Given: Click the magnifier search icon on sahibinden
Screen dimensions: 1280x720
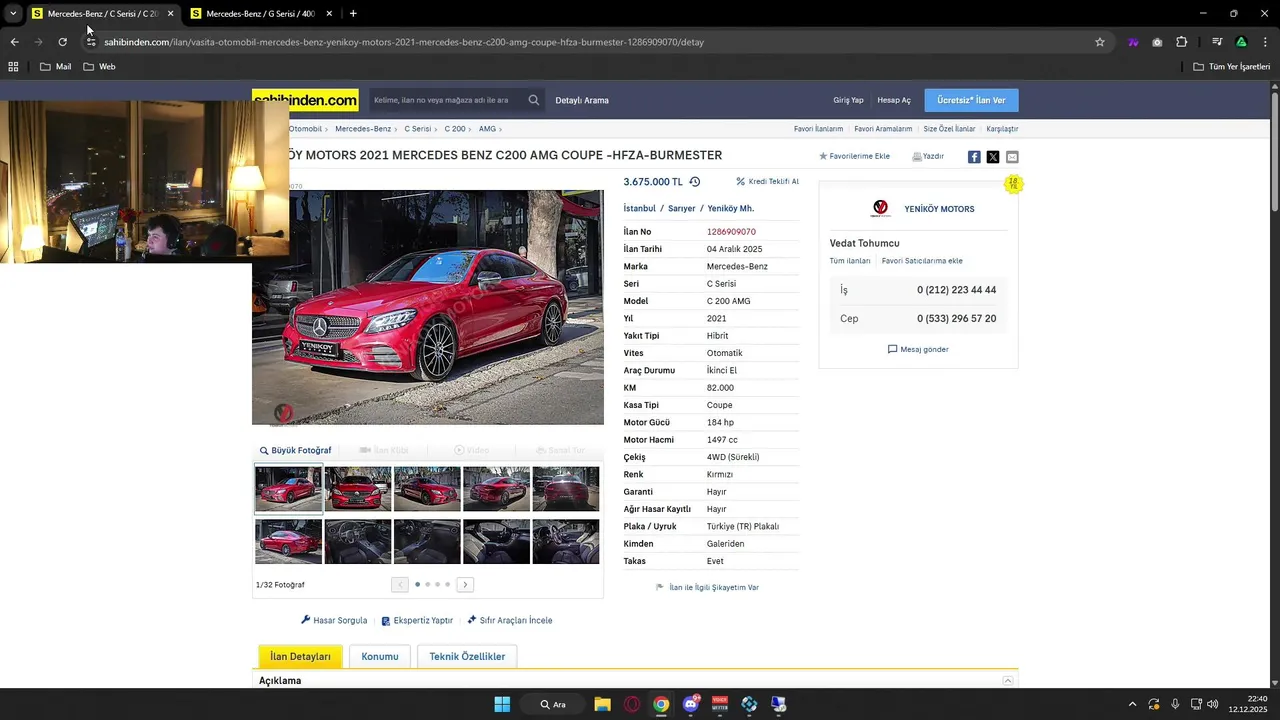Looking at the screenshot, I should click(x=534, y=100).
